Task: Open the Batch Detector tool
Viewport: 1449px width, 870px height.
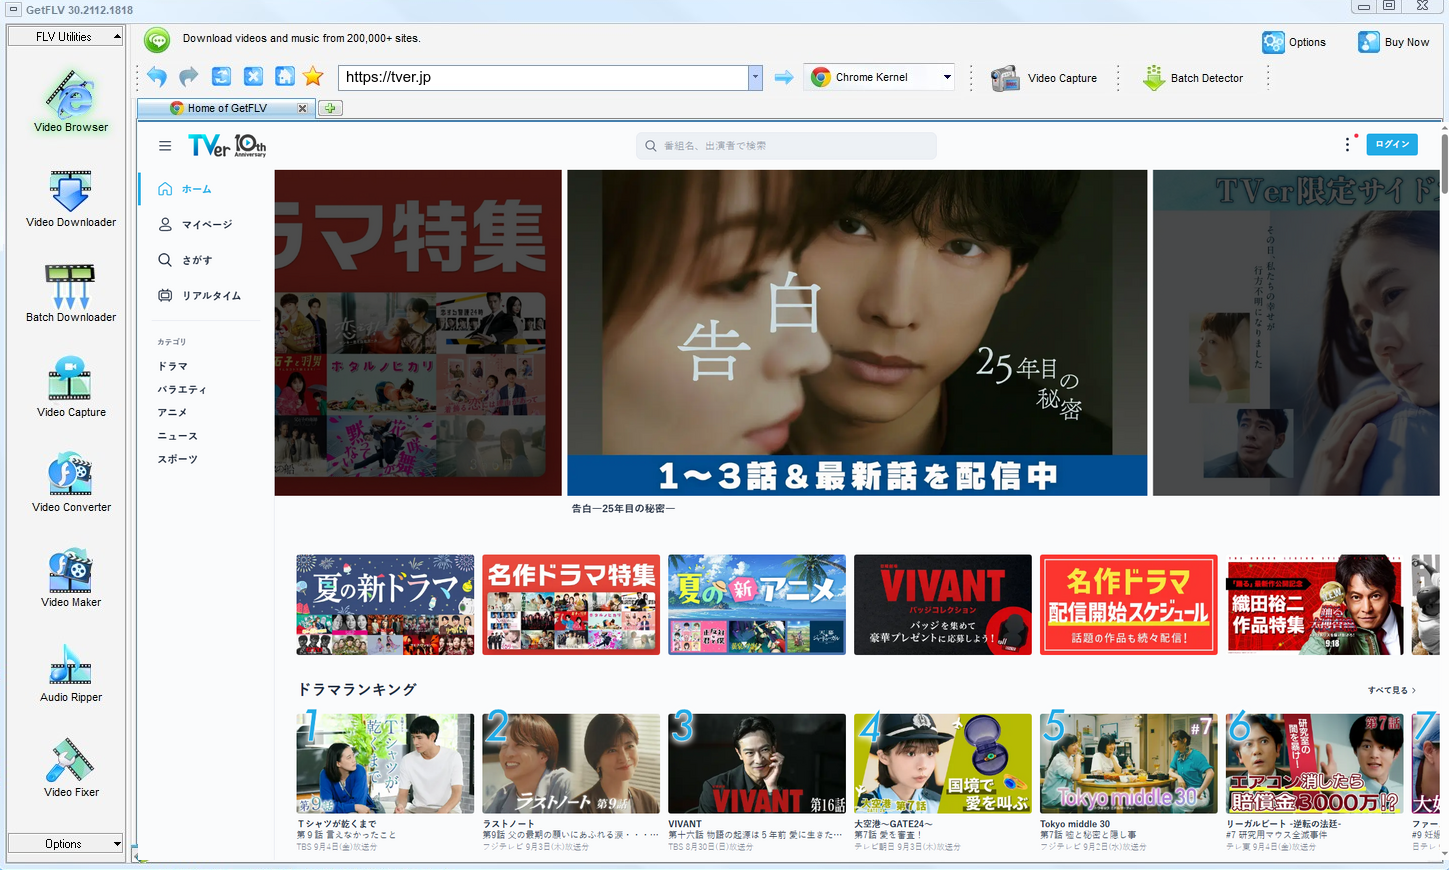Action: pos(1193,78)
